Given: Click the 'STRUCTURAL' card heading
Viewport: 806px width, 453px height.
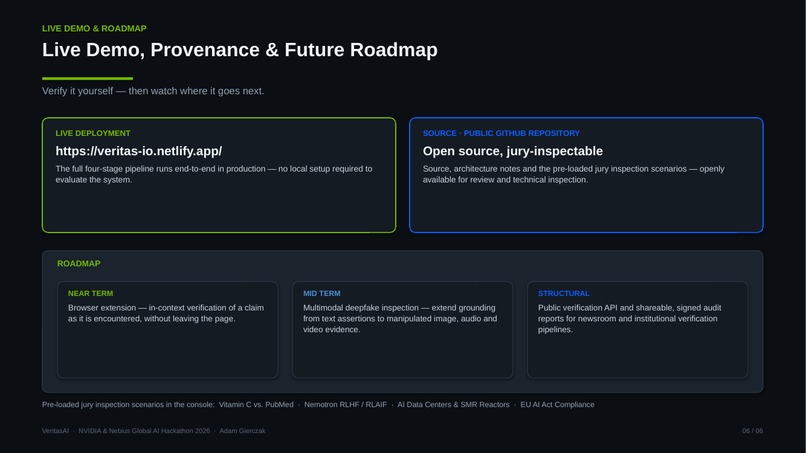Looking at the screenshot, I should pyautogui.click(x=563, y=293).
